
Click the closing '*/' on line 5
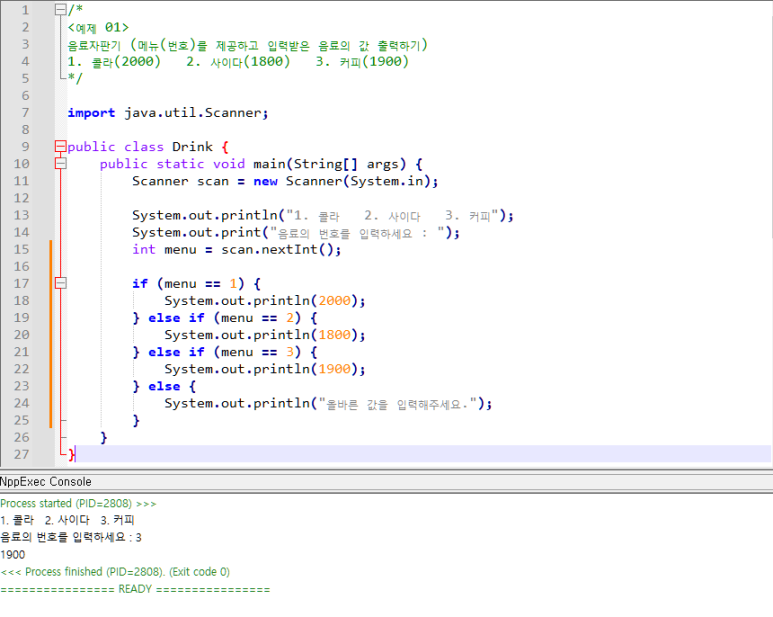pos(75,78)
